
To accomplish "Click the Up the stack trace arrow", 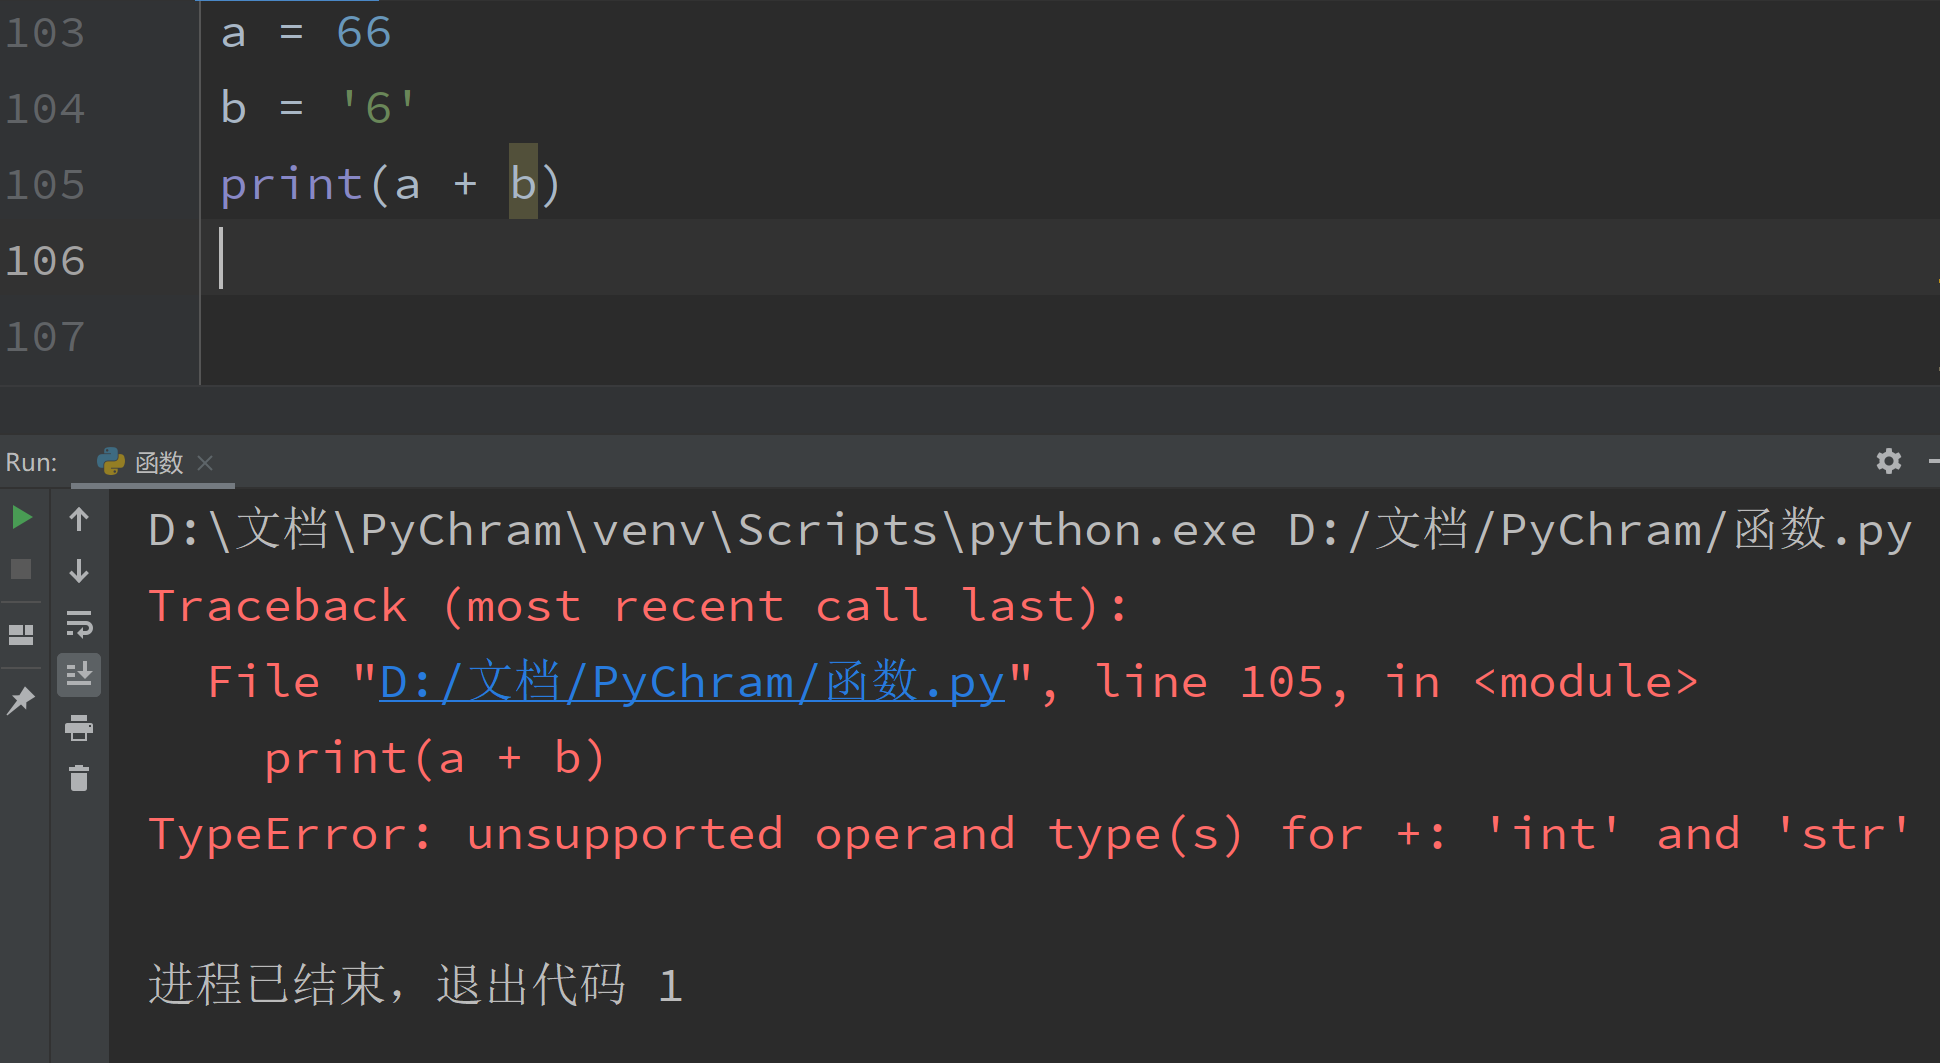I will 79,519.
